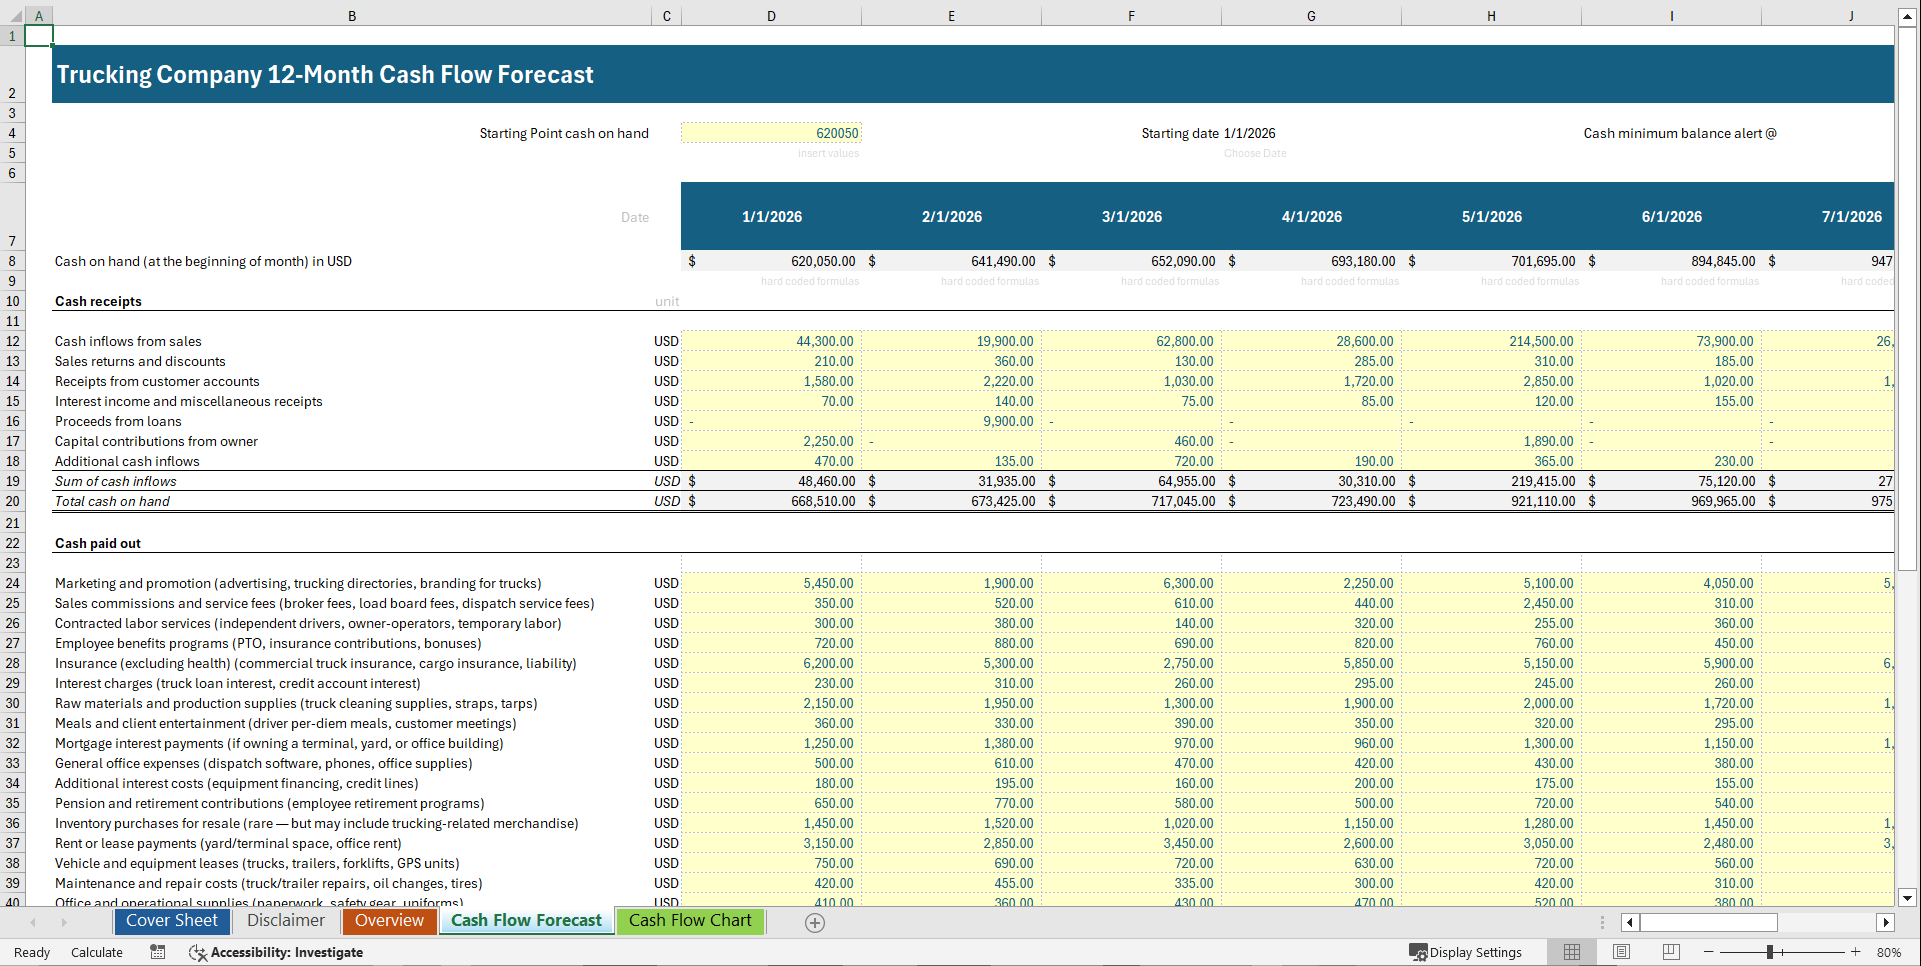This screenshot has height=966, width=1921.
Task: Add a new worksheet with the plus button
Action: click(815, 922)
